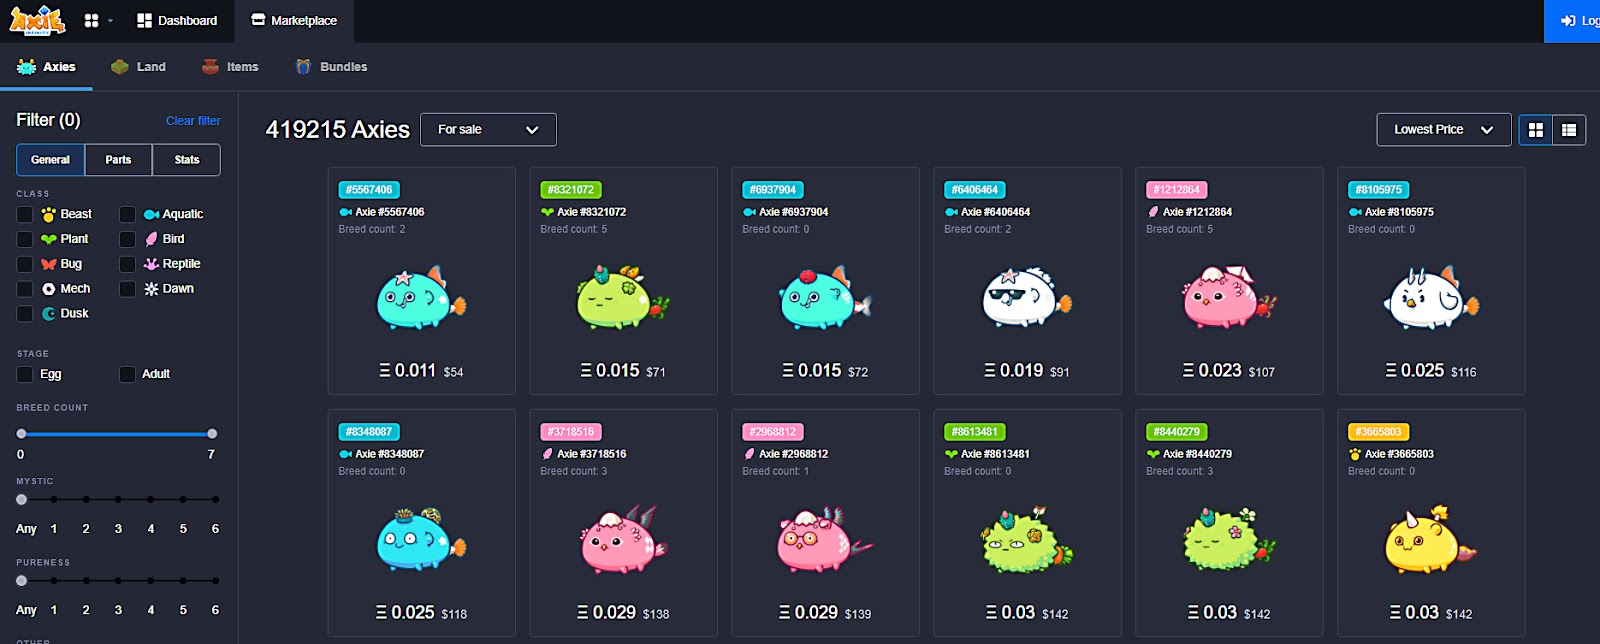
Task: Check the Bug class checkbox
Action: [25, 264]
